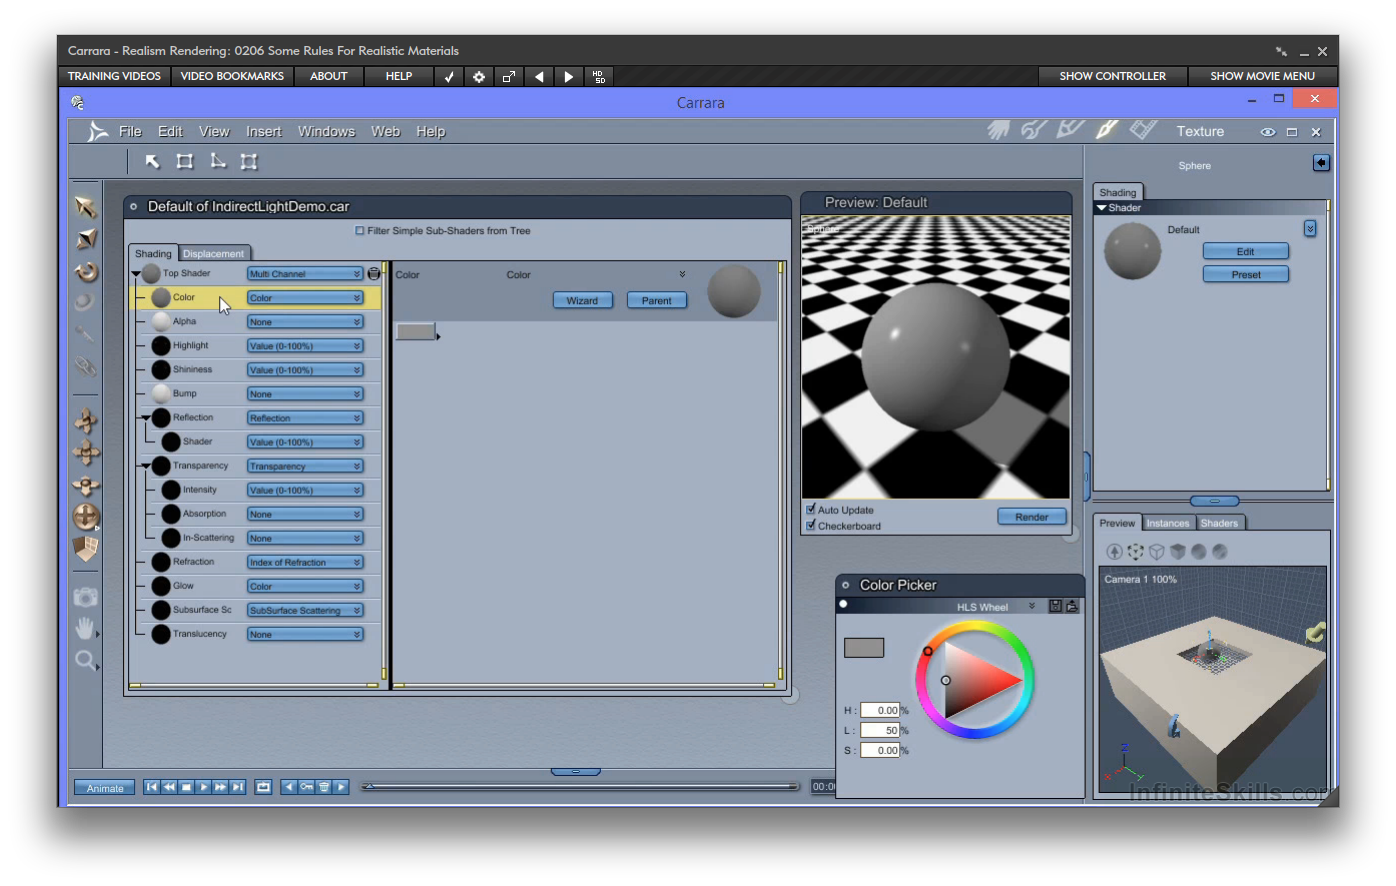Stop animation playback

186,787
